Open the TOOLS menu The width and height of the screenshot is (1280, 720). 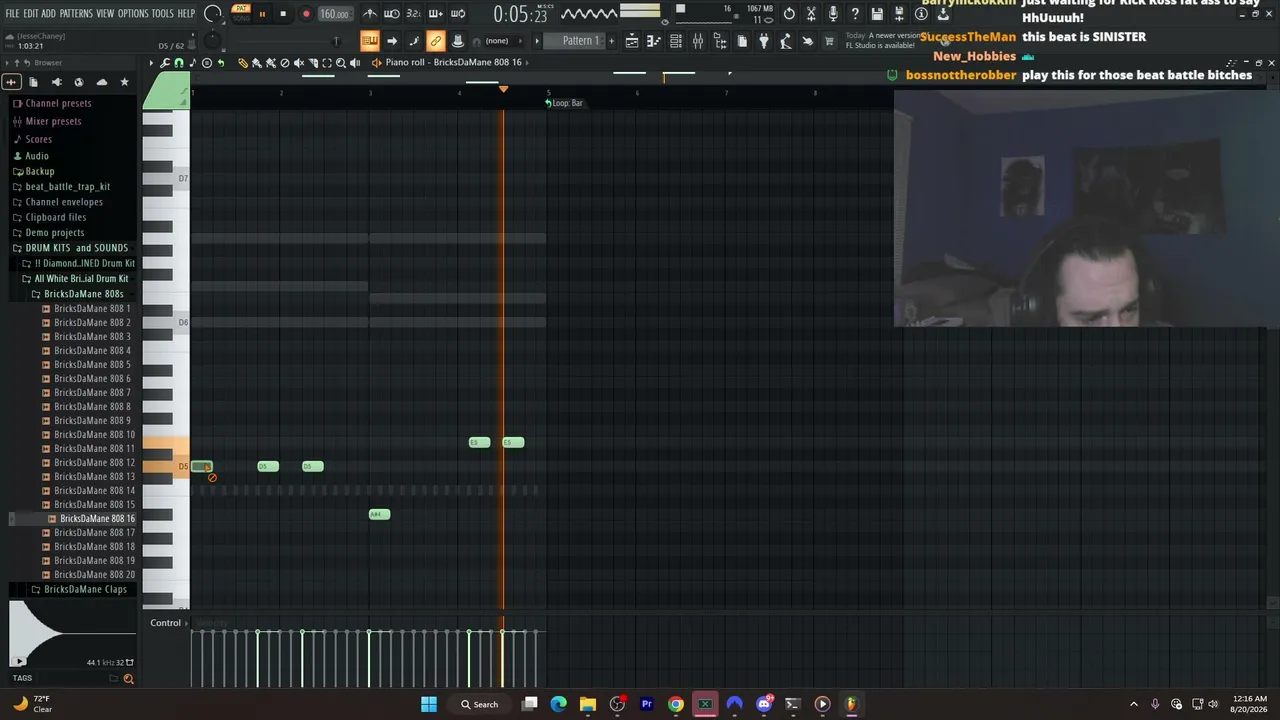[163, 14]
